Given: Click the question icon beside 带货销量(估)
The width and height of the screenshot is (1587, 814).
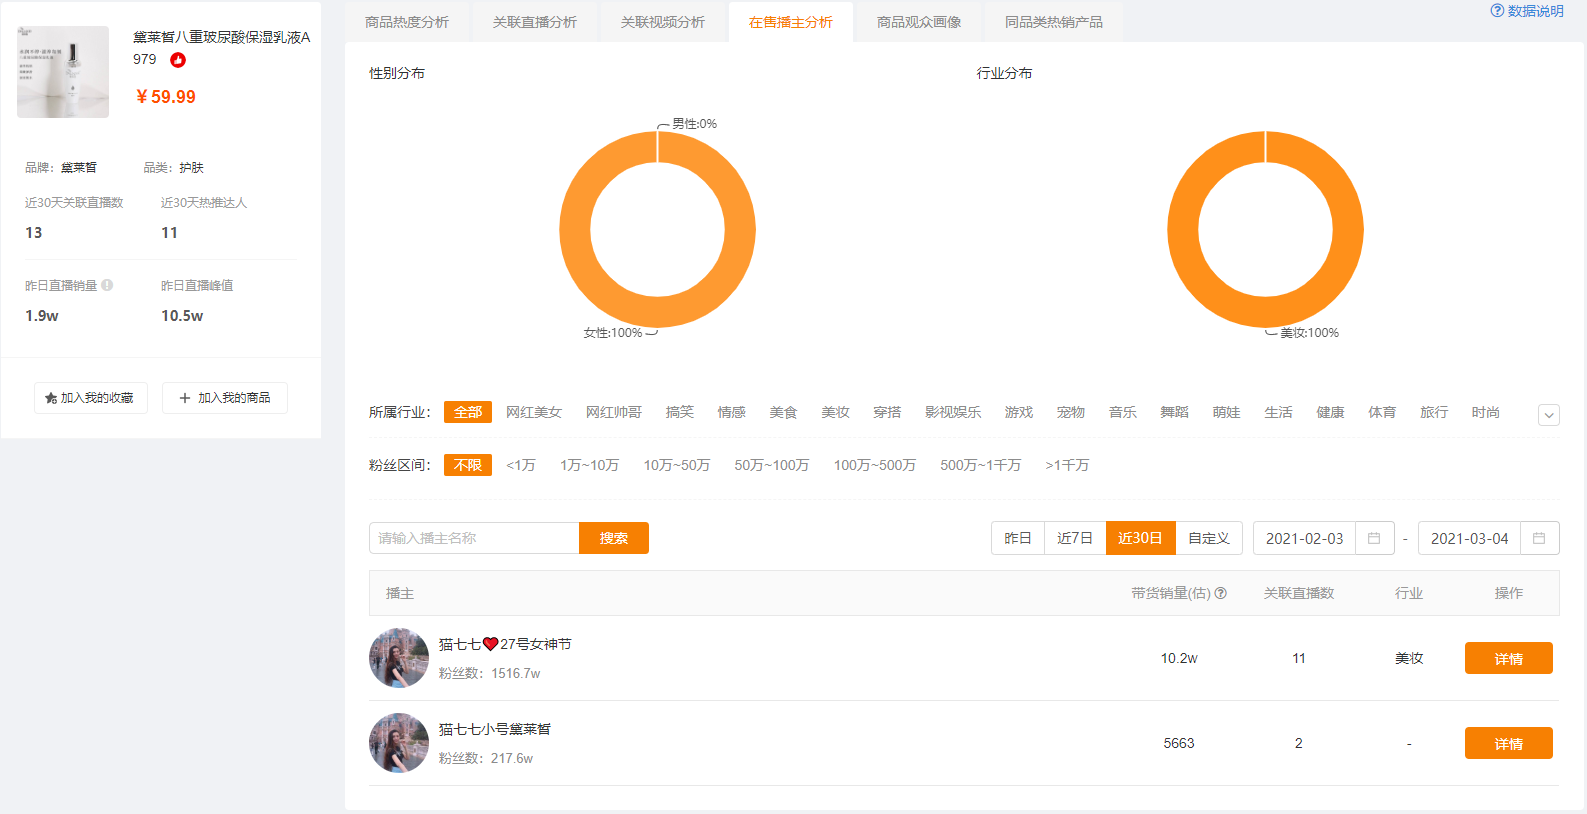Looking at the screenshot, I should [x=1221, y=593].
